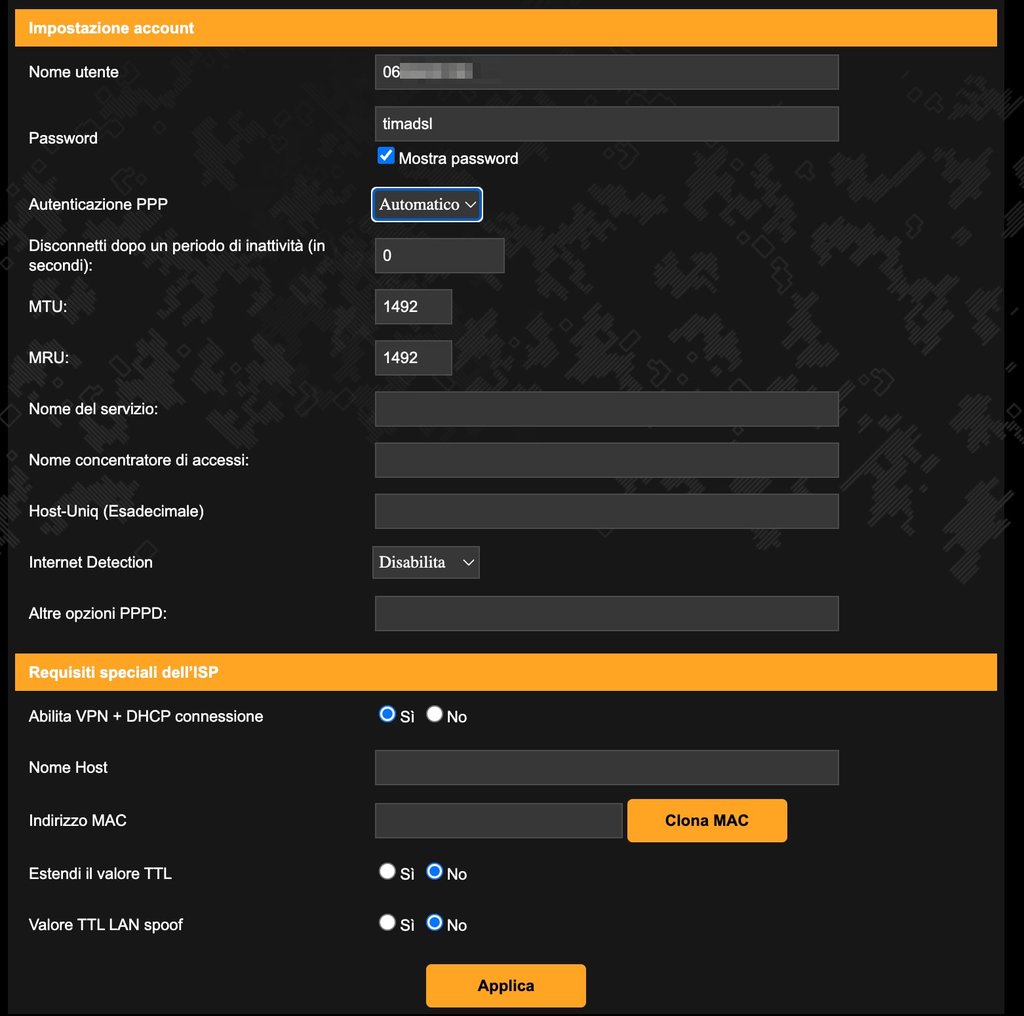Click the Indirizzo MAC input field
The height and width of the screenshot is (1016, 1024).
(x=498, y=821)
